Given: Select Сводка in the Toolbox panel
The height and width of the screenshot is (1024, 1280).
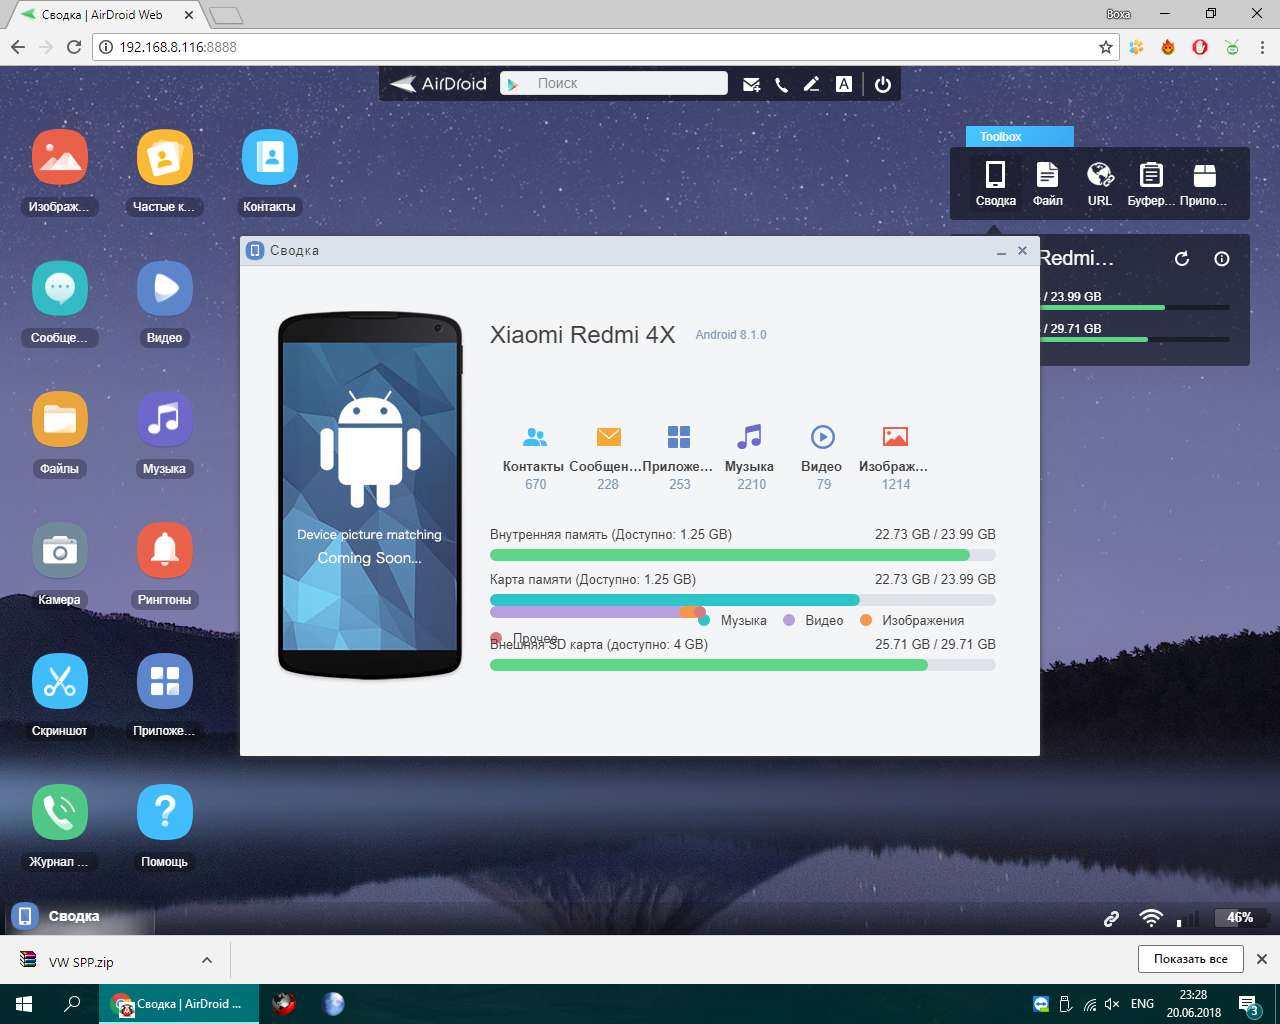Looking at the screenshot, I should (996, 184).
